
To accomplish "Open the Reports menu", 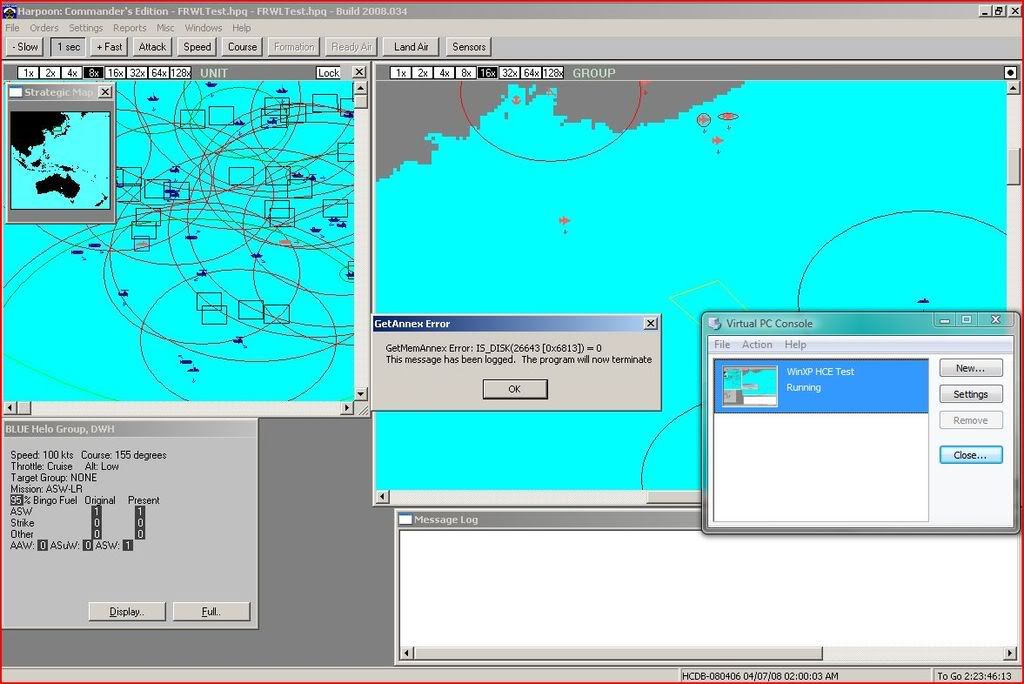I will pyautogui.click(x=129, y=28).
